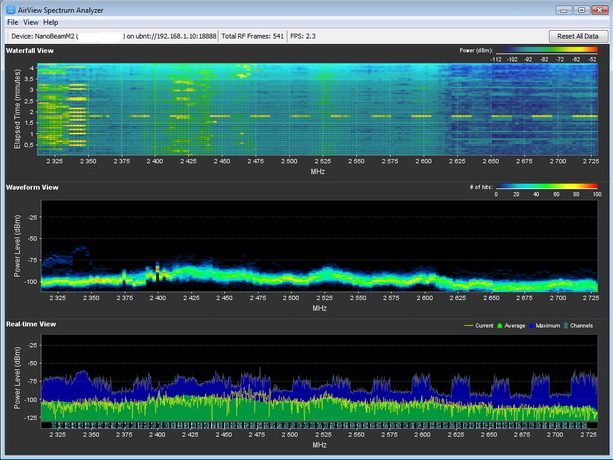Select the Waveform View panel title
The height and width of the screenshot is (460, 613).
[x=31, y=187]
